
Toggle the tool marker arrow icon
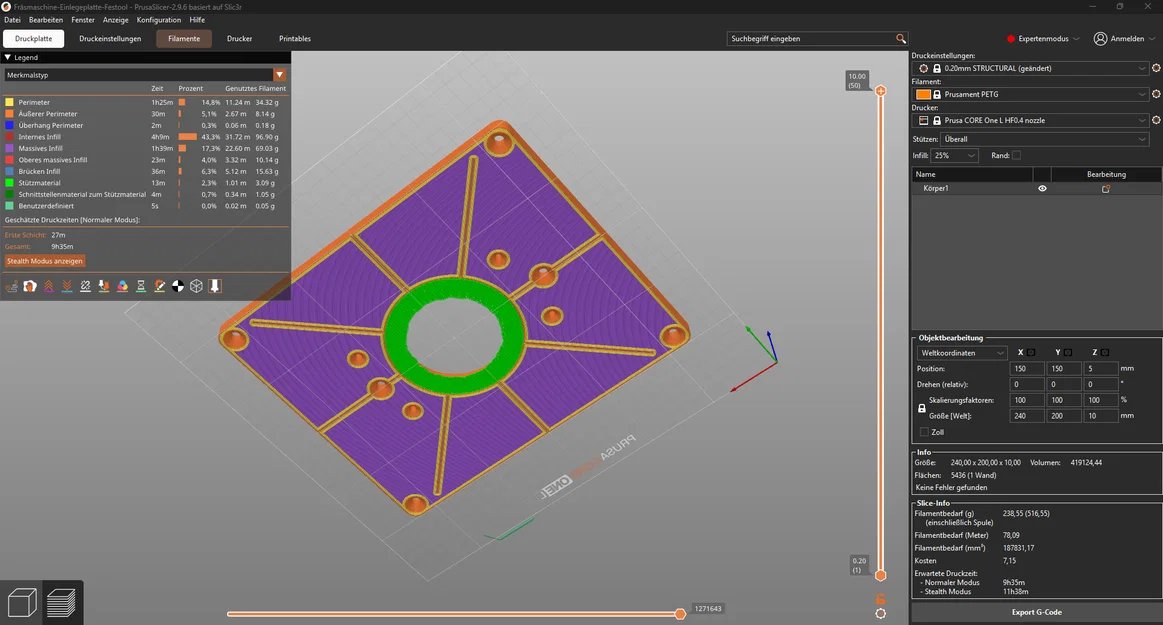pos(215,286)
